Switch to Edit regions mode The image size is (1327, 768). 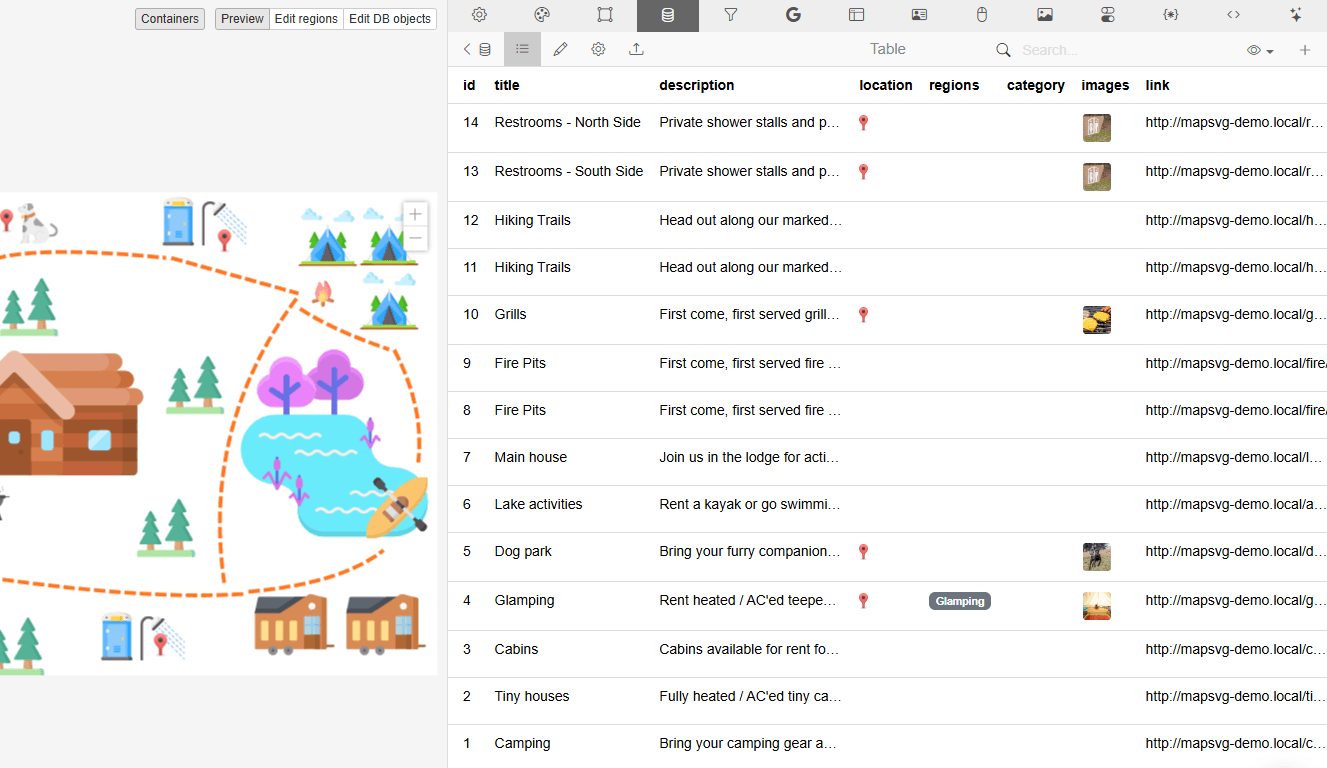(306, 19)
